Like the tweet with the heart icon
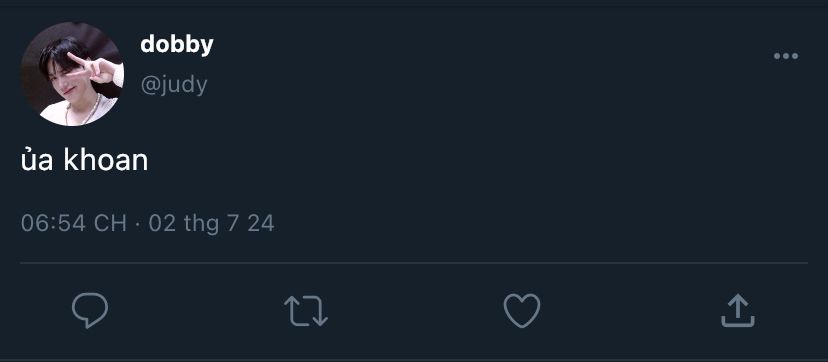Image resolution: width=828 pixels, height=362 pixels. pyautogui.click(x=522, y=310)
